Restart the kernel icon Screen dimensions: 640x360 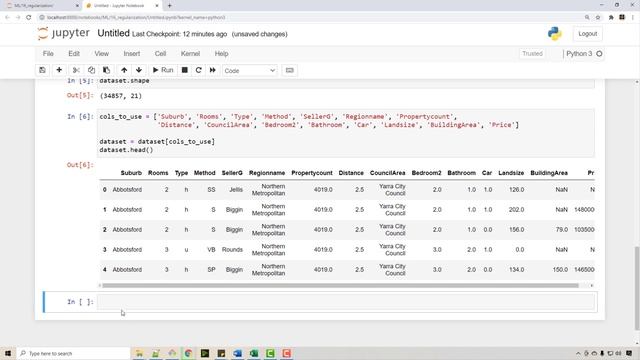(198, 70)
